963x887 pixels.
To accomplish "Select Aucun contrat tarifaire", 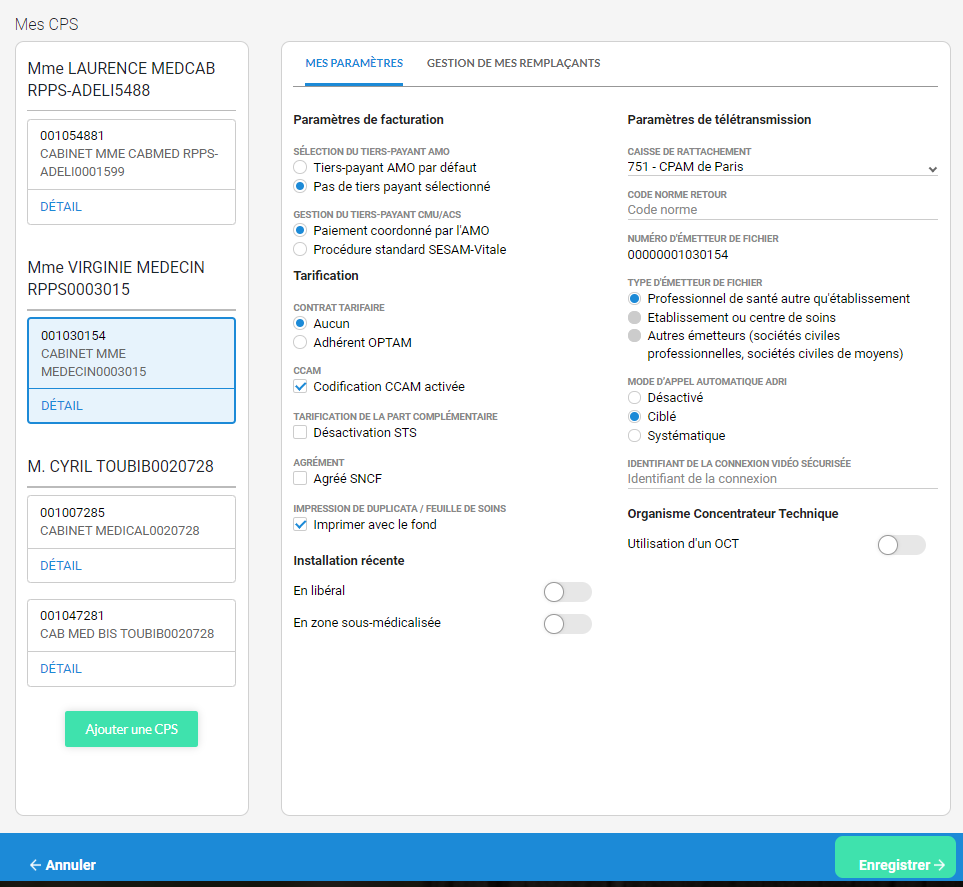I will [300, 323].
